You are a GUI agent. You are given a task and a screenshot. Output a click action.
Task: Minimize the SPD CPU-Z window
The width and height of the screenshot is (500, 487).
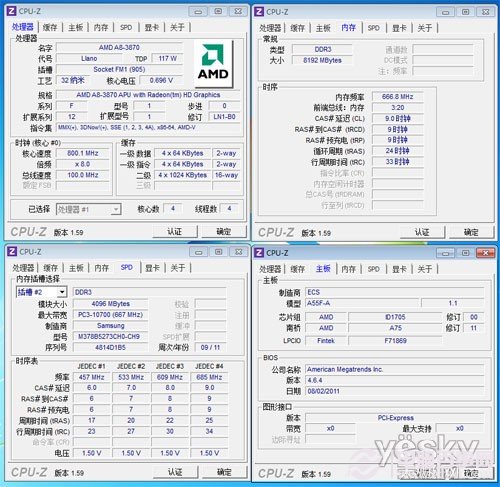click(199, 252)
